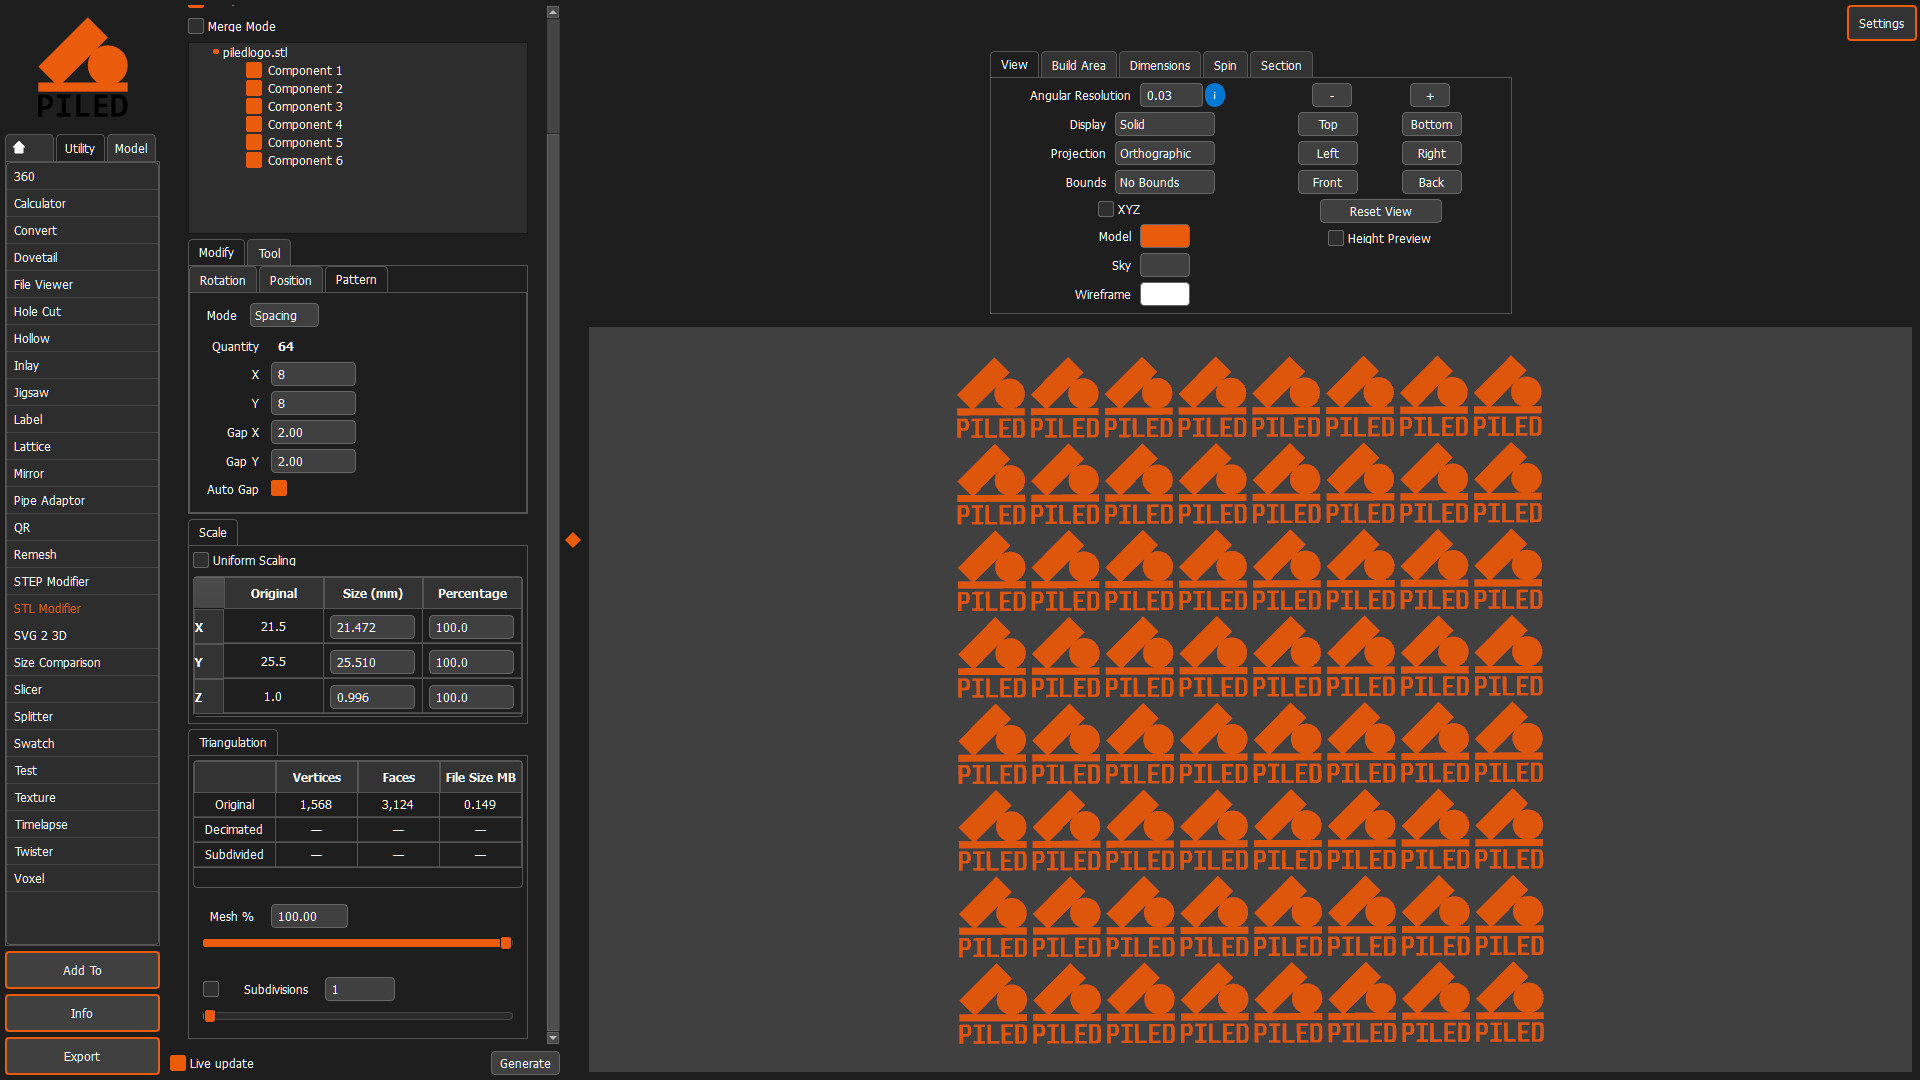Switch to the Model tab
This screenshot has width=1920, height=1080.
click(x=131, y=148)
